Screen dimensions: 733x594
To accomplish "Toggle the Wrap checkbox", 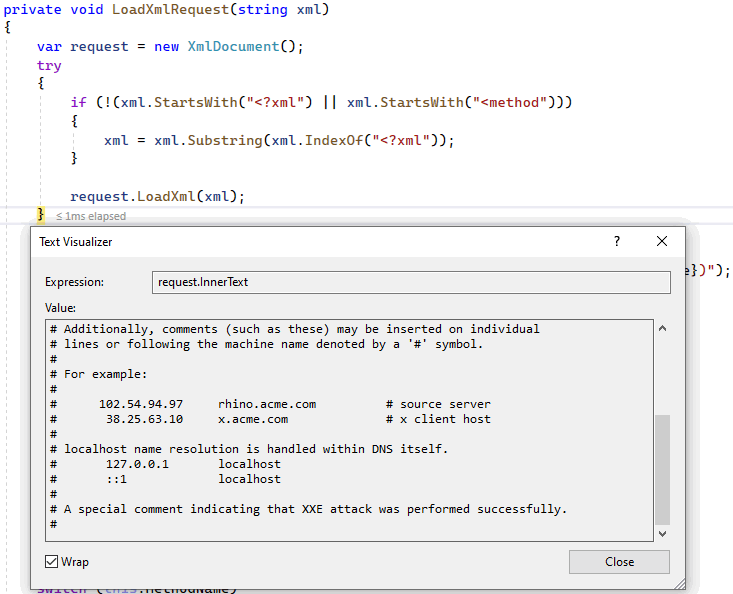I will (52, 562).
